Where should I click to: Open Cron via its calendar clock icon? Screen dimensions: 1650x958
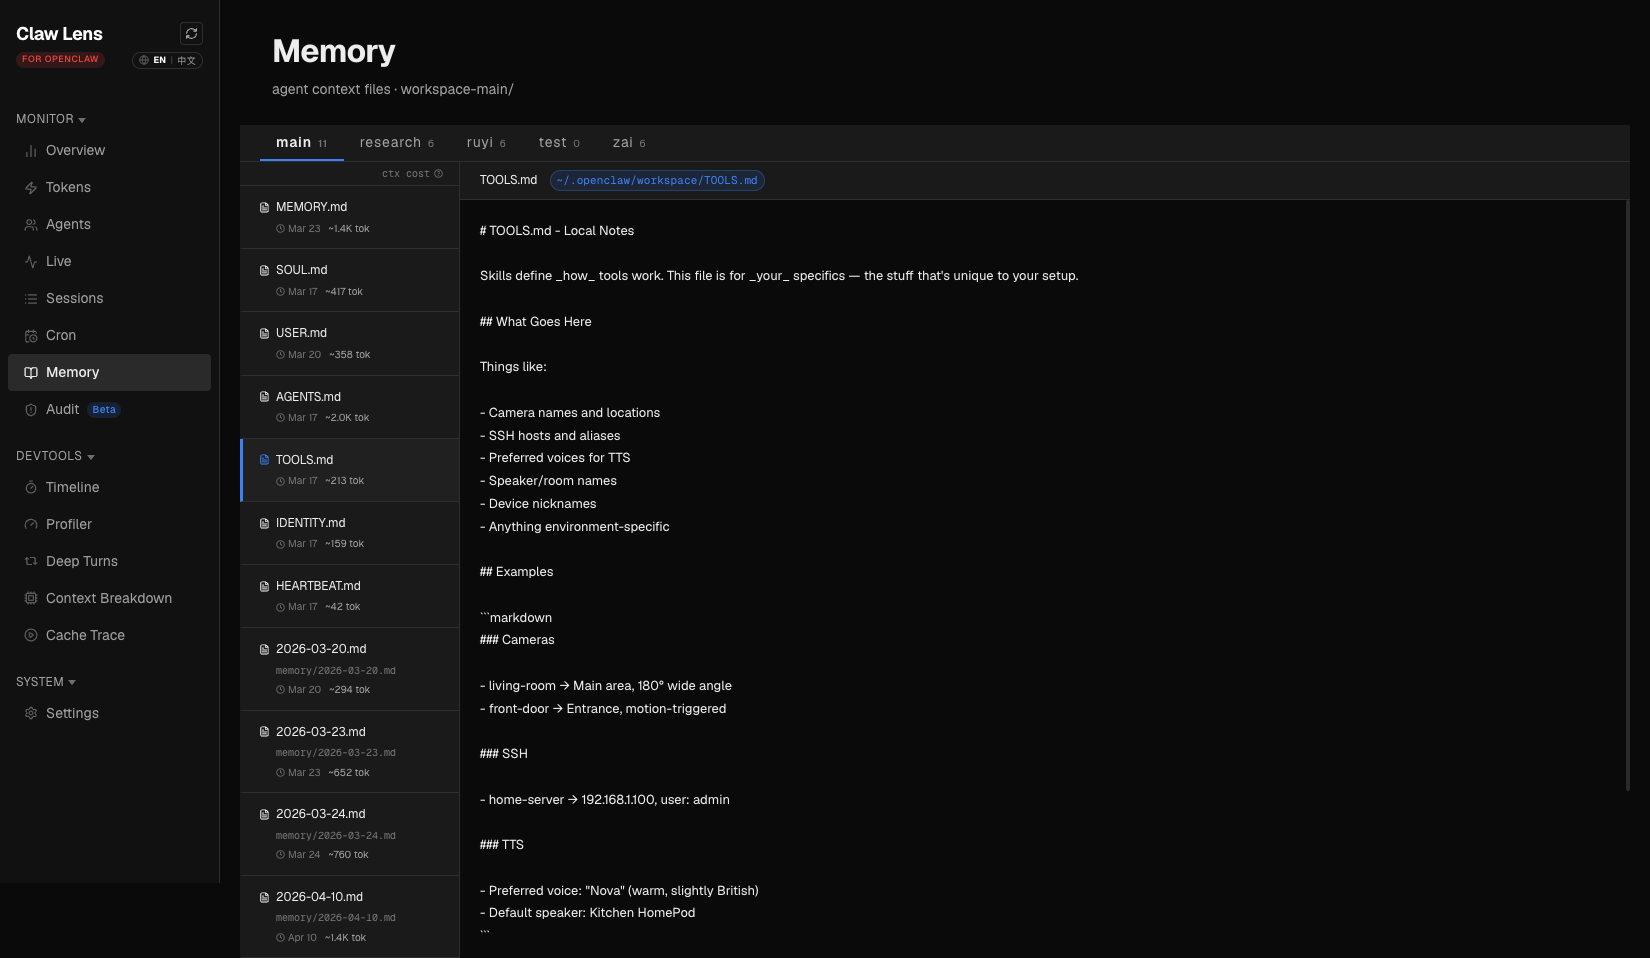pos(31,336)
